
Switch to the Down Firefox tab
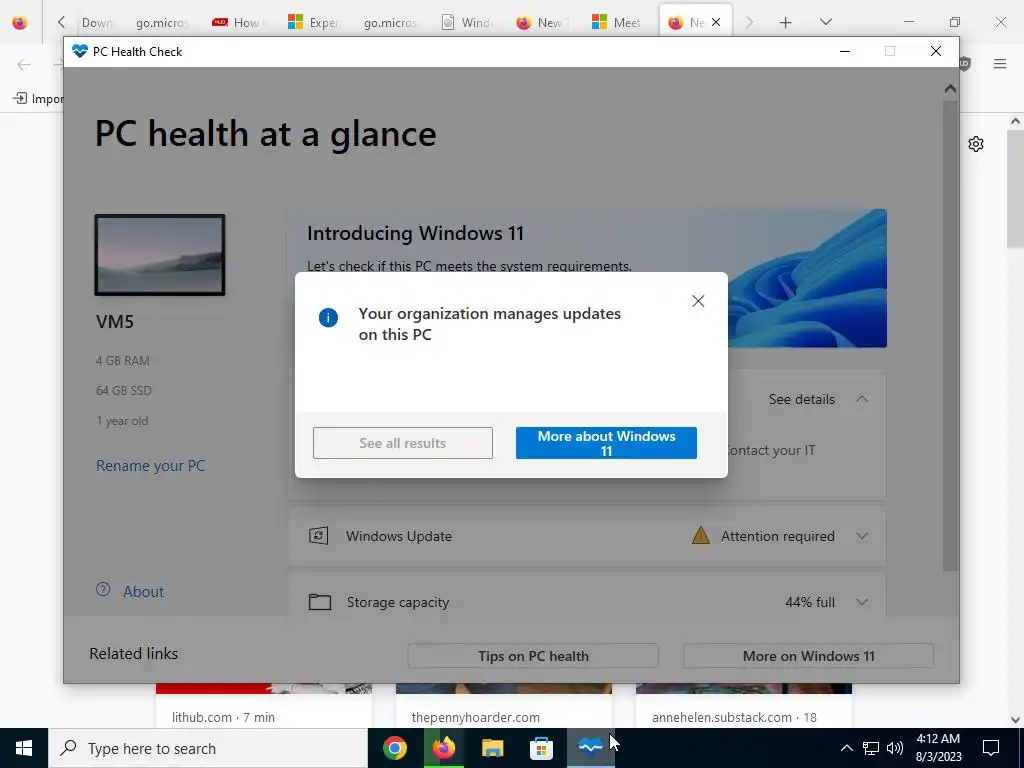click(97, 23)
